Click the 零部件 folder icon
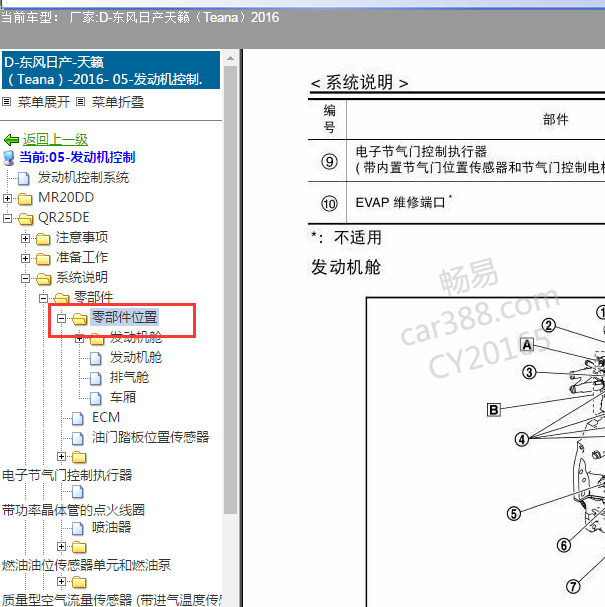The image size is (605, 607). coord(62,298)
